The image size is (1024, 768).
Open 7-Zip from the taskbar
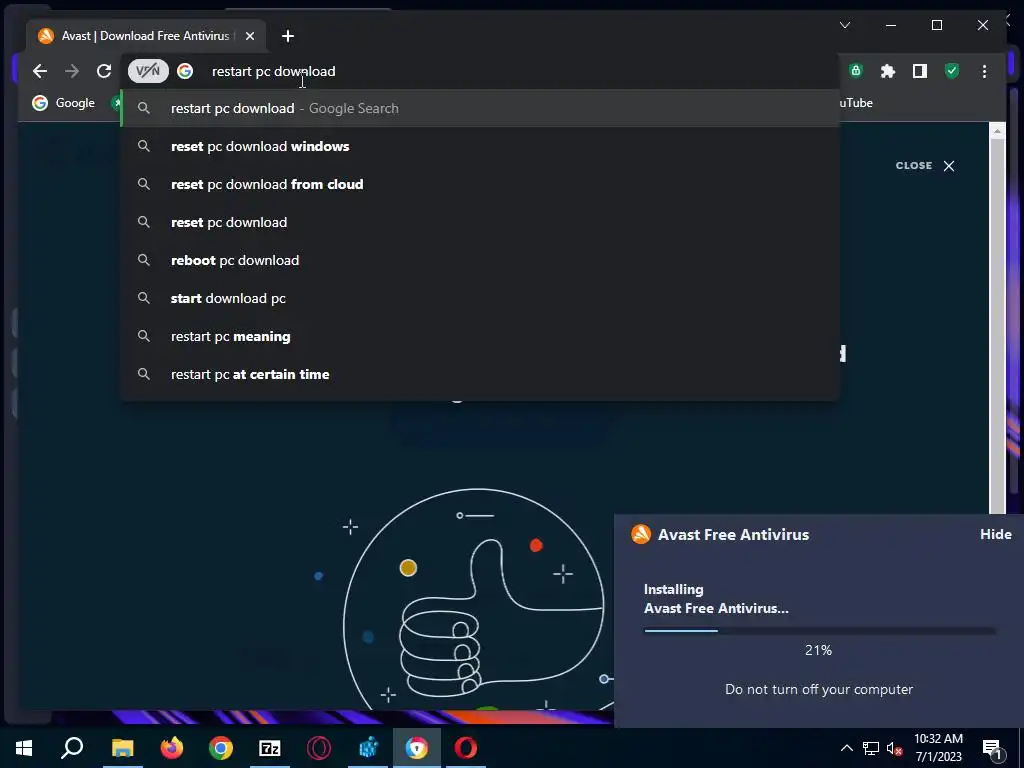click(x=270, y=748)
